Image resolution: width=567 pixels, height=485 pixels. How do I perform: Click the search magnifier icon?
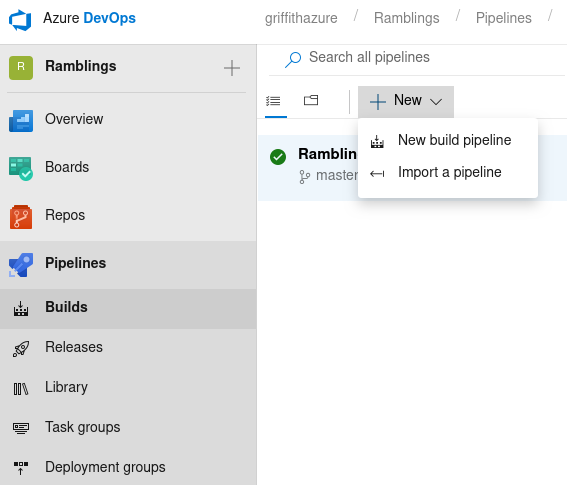pos(293,59)
